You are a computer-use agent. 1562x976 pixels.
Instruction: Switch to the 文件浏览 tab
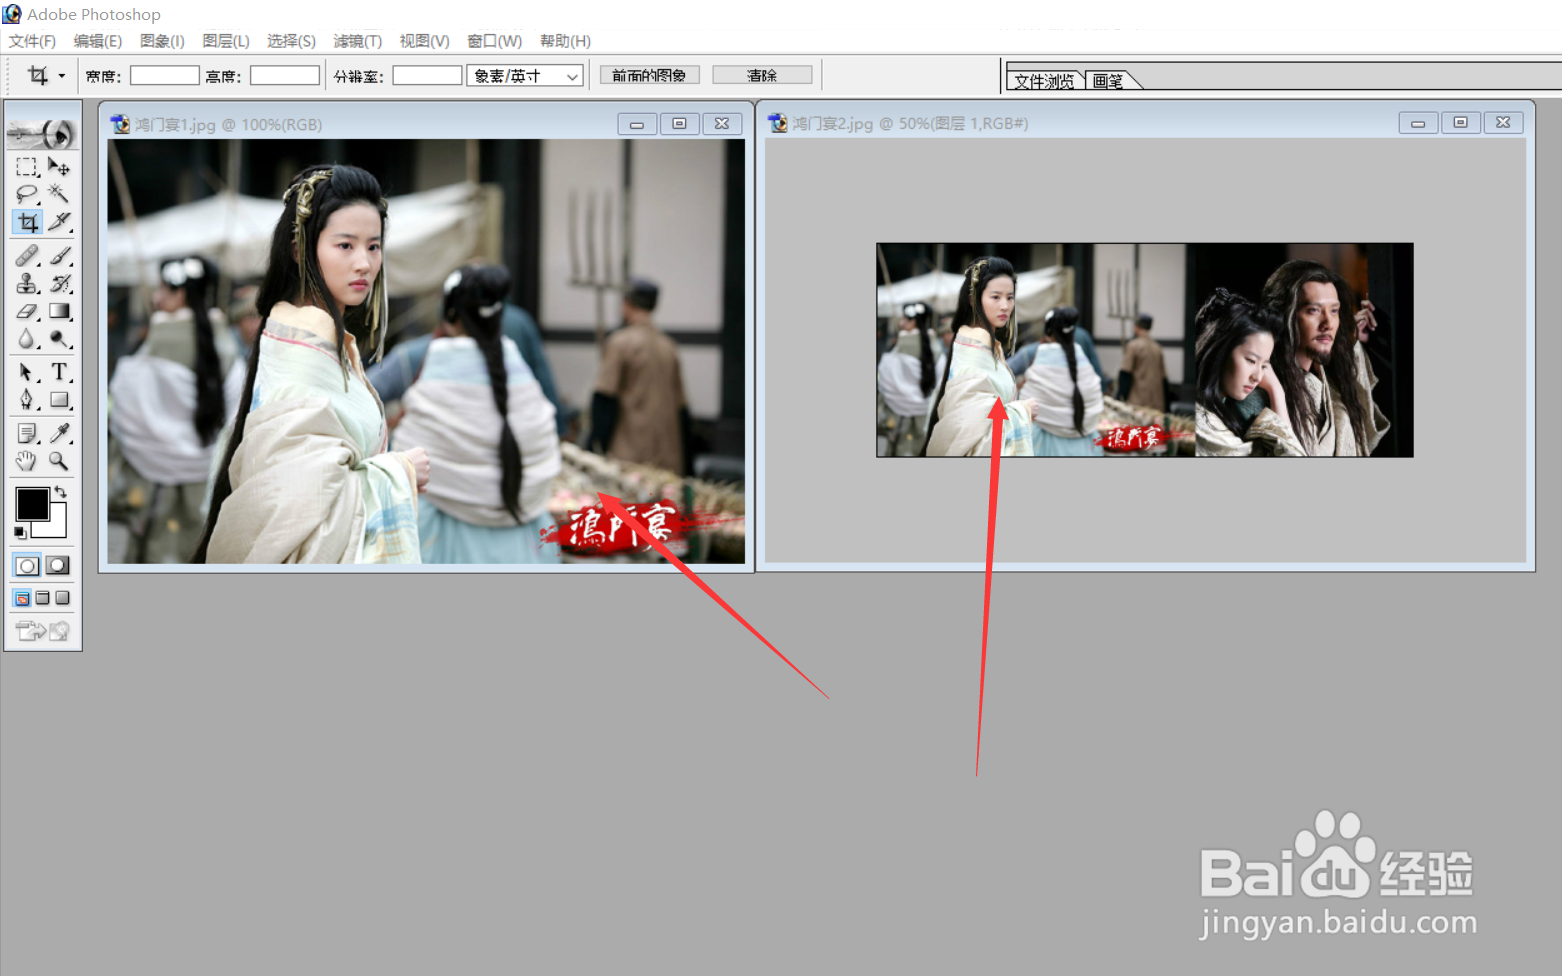1044,81
